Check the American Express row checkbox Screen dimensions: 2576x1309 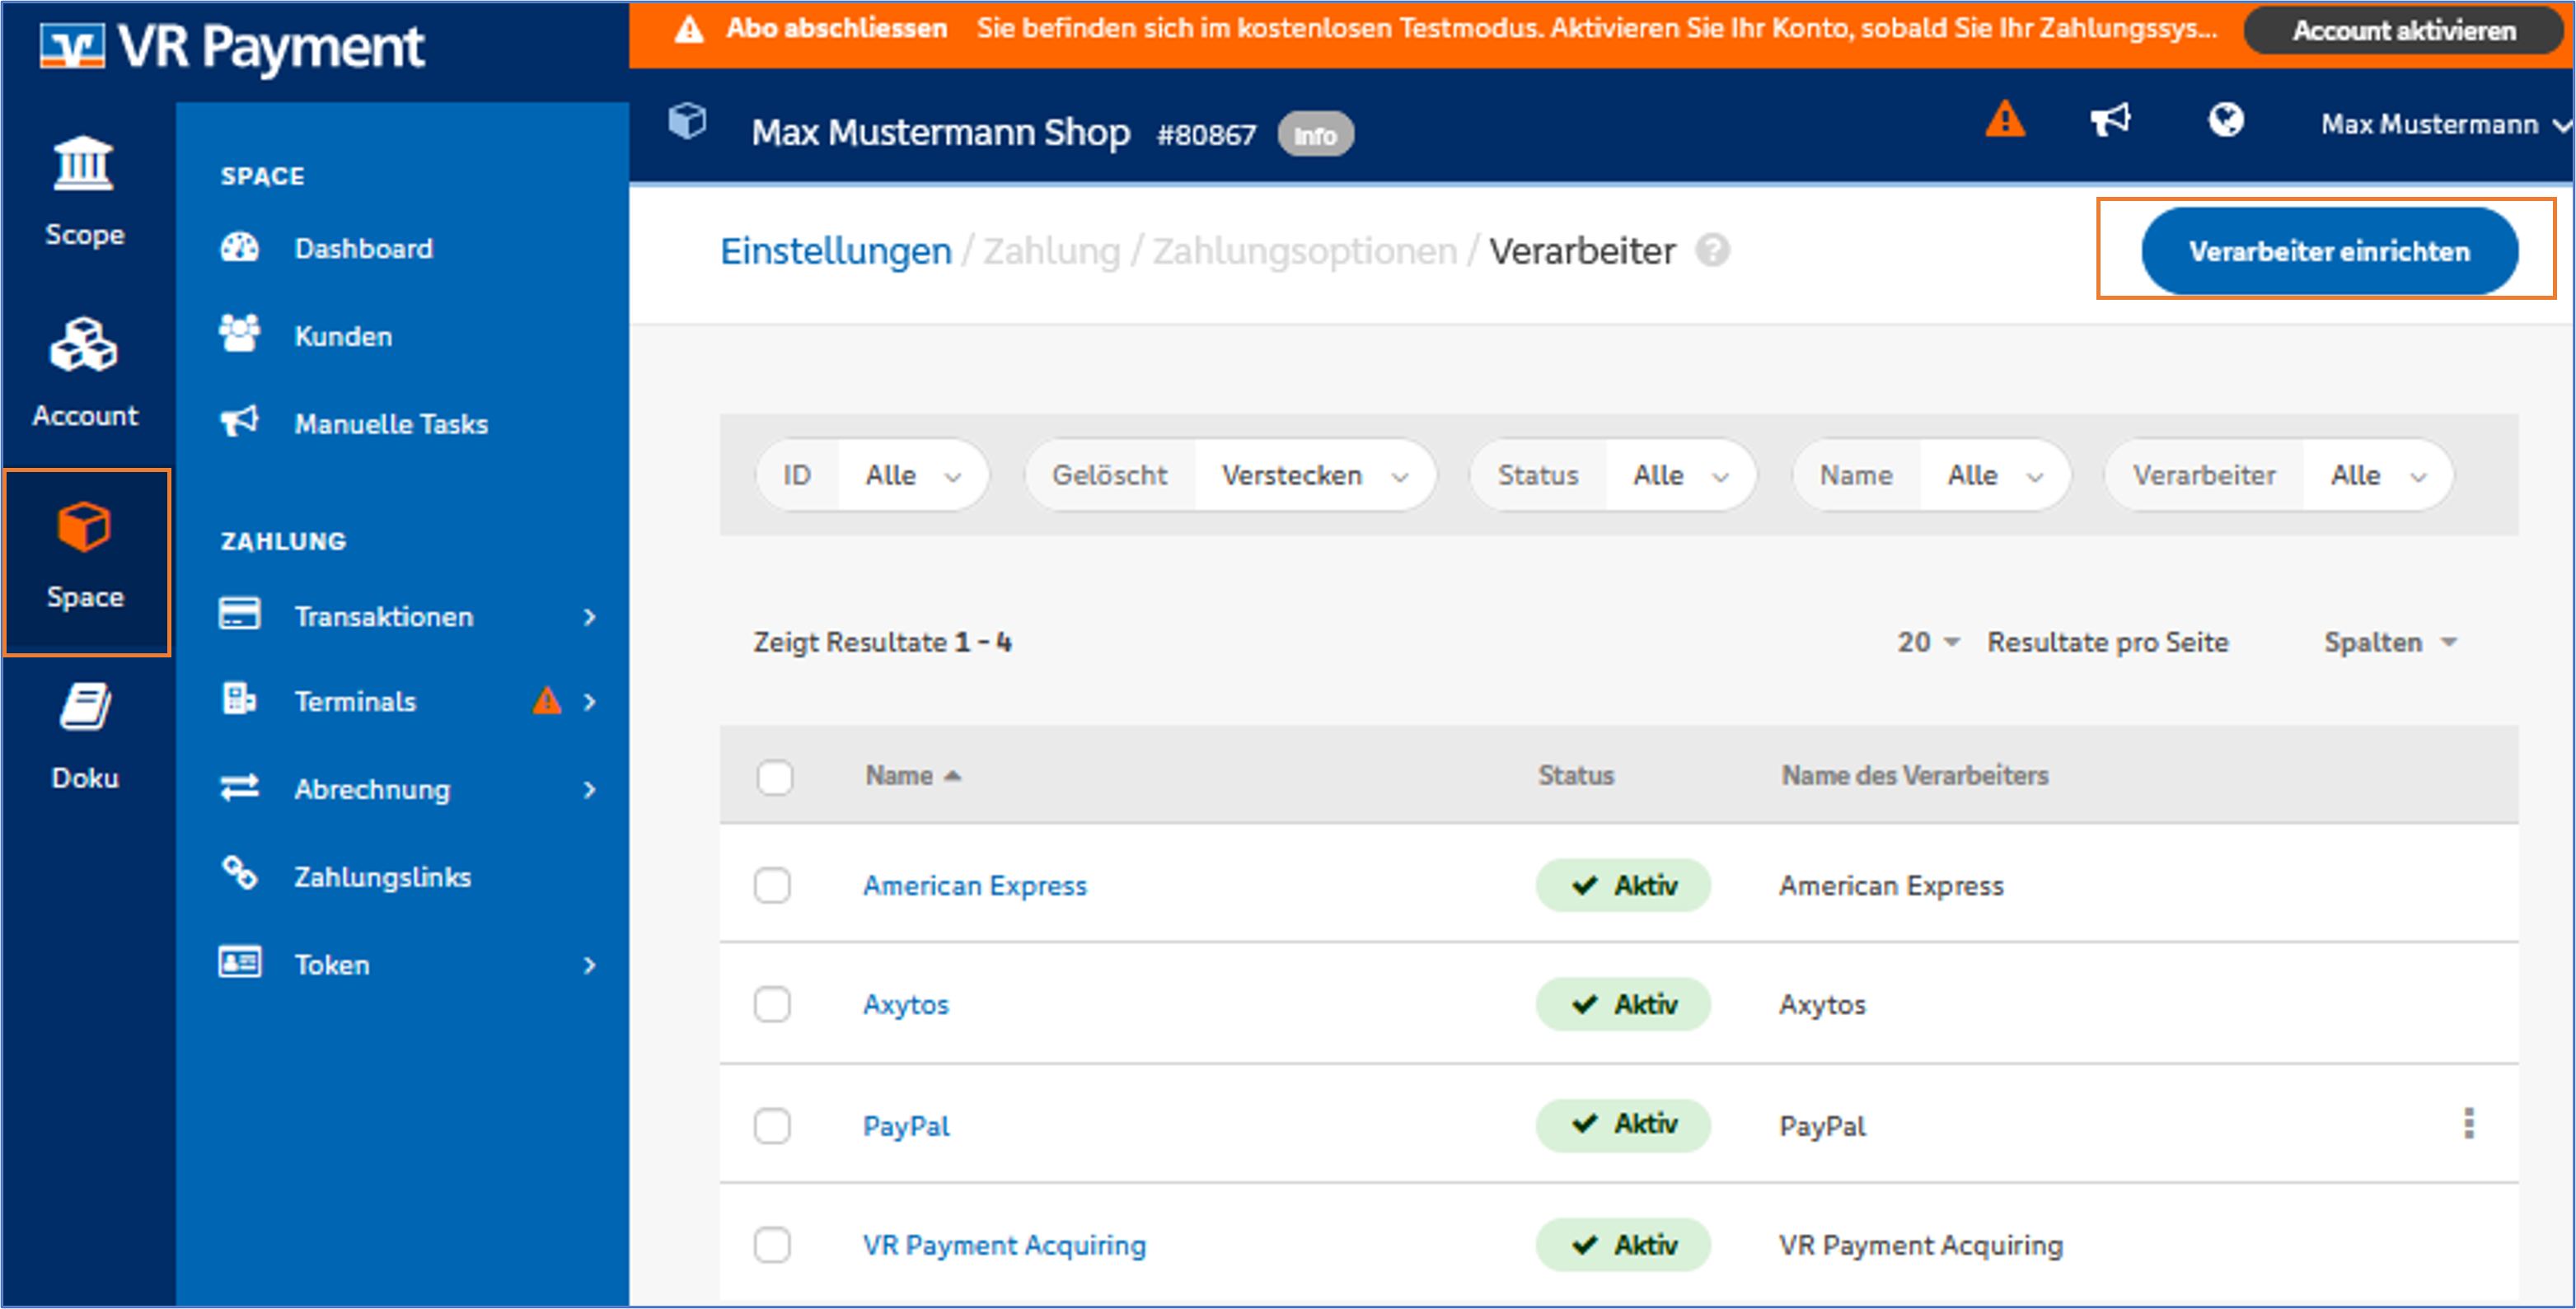[772, 885]
